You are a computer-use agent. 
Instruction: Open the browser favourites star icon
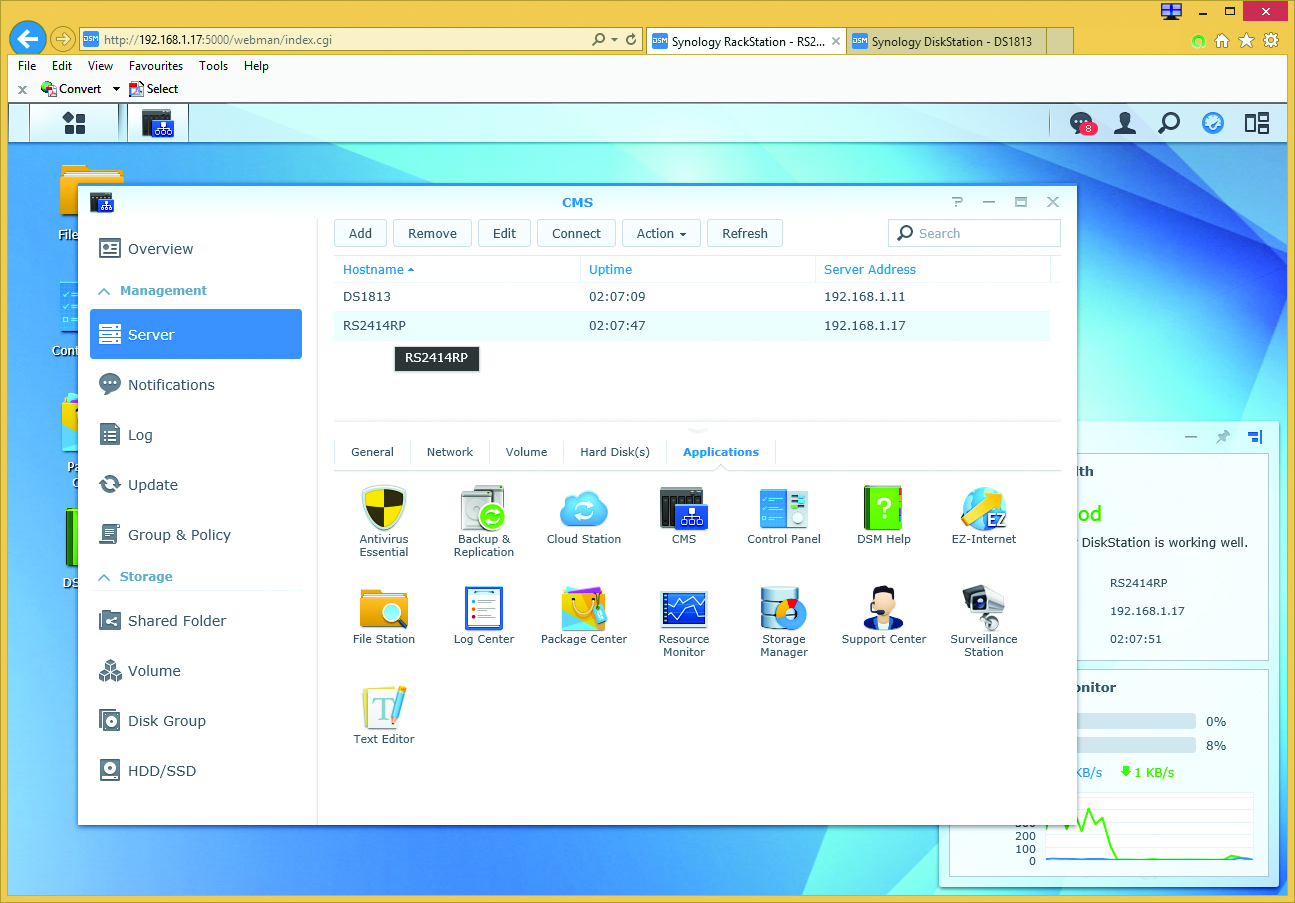1246,41
